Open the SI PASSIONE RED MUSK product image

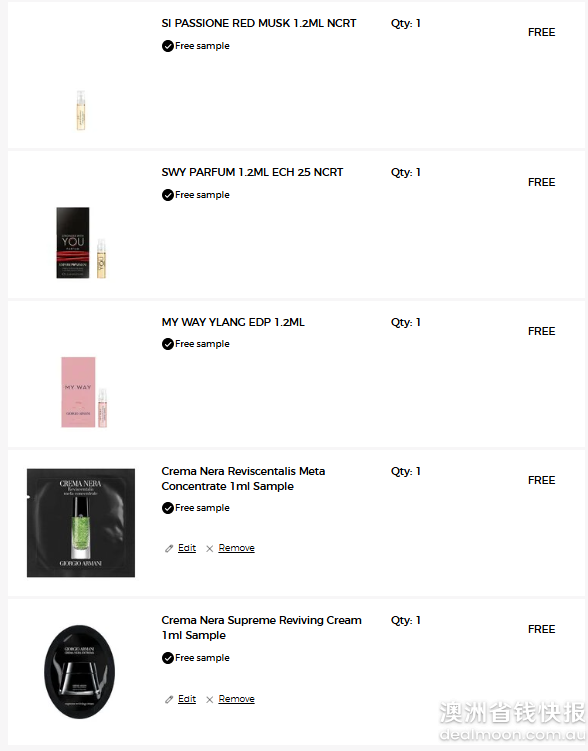pyautogui.click(x=81, y=110)
